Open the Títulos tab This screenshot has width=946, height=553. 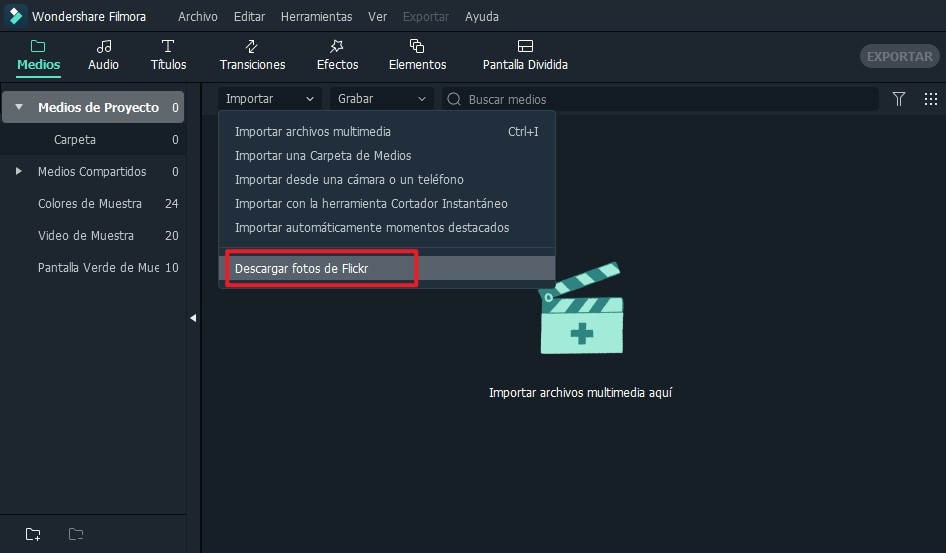coord(168,55)
